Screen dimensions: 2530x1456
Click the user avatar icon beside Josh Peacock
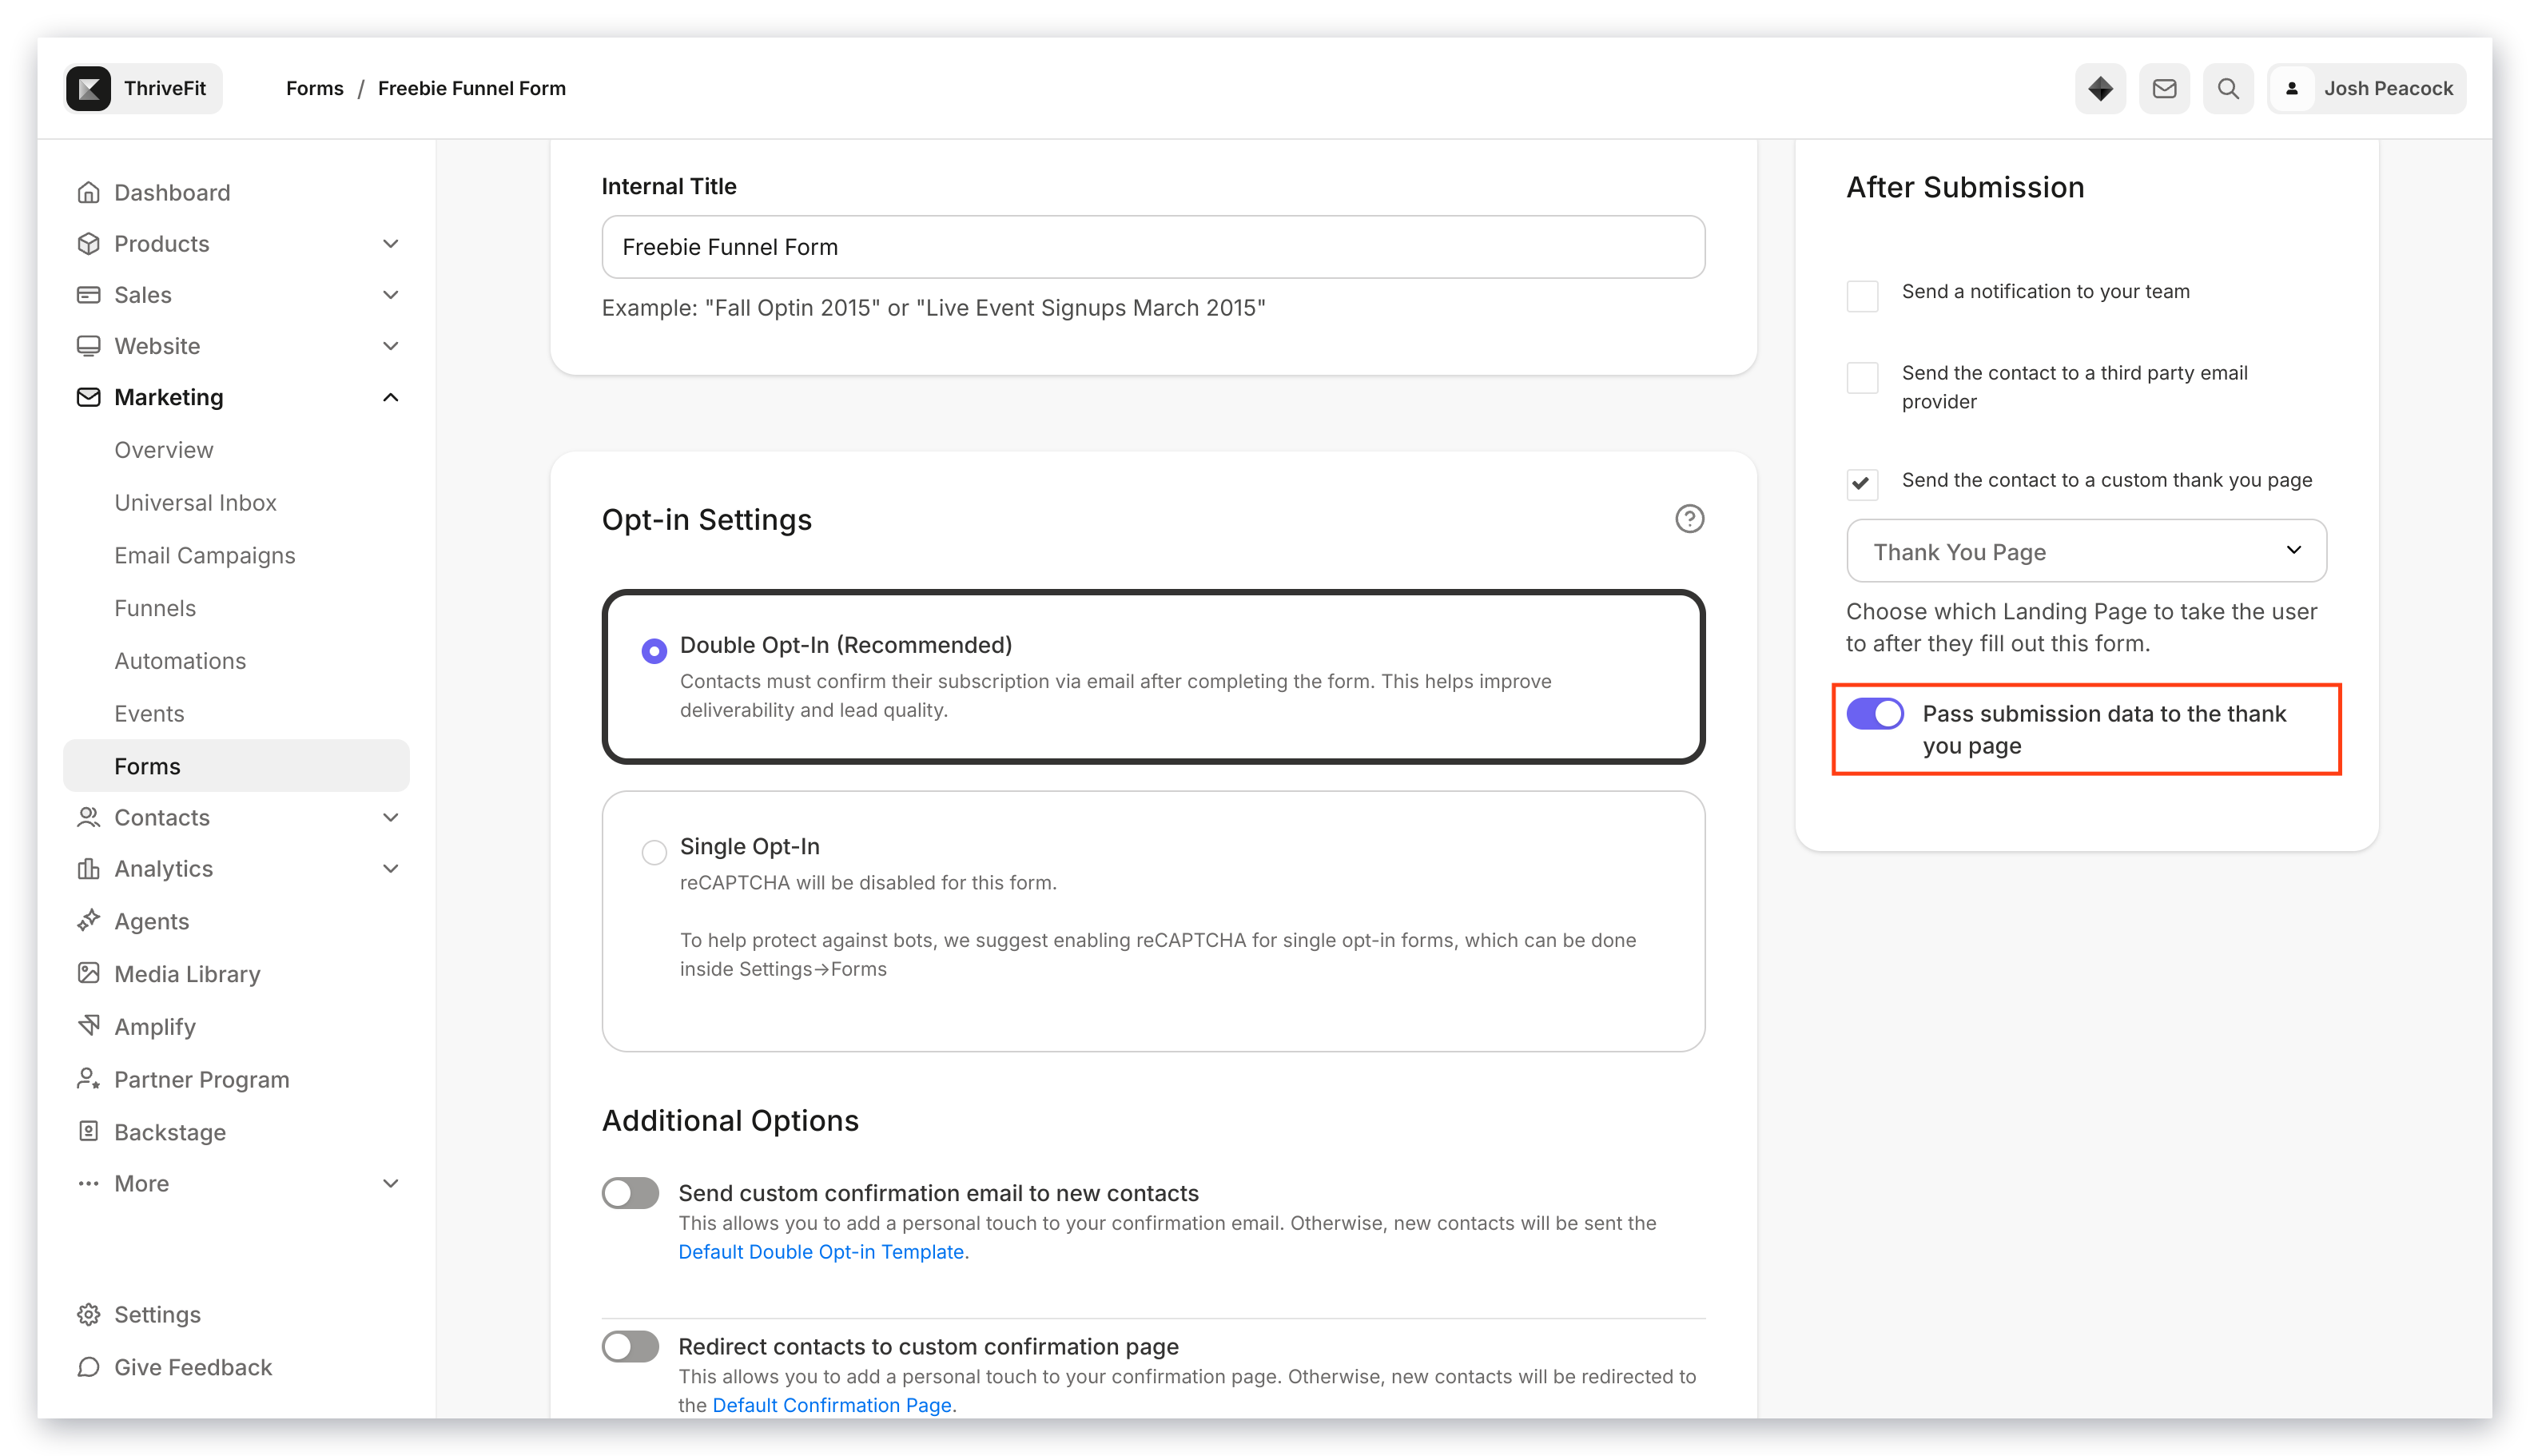point(2291,88)
